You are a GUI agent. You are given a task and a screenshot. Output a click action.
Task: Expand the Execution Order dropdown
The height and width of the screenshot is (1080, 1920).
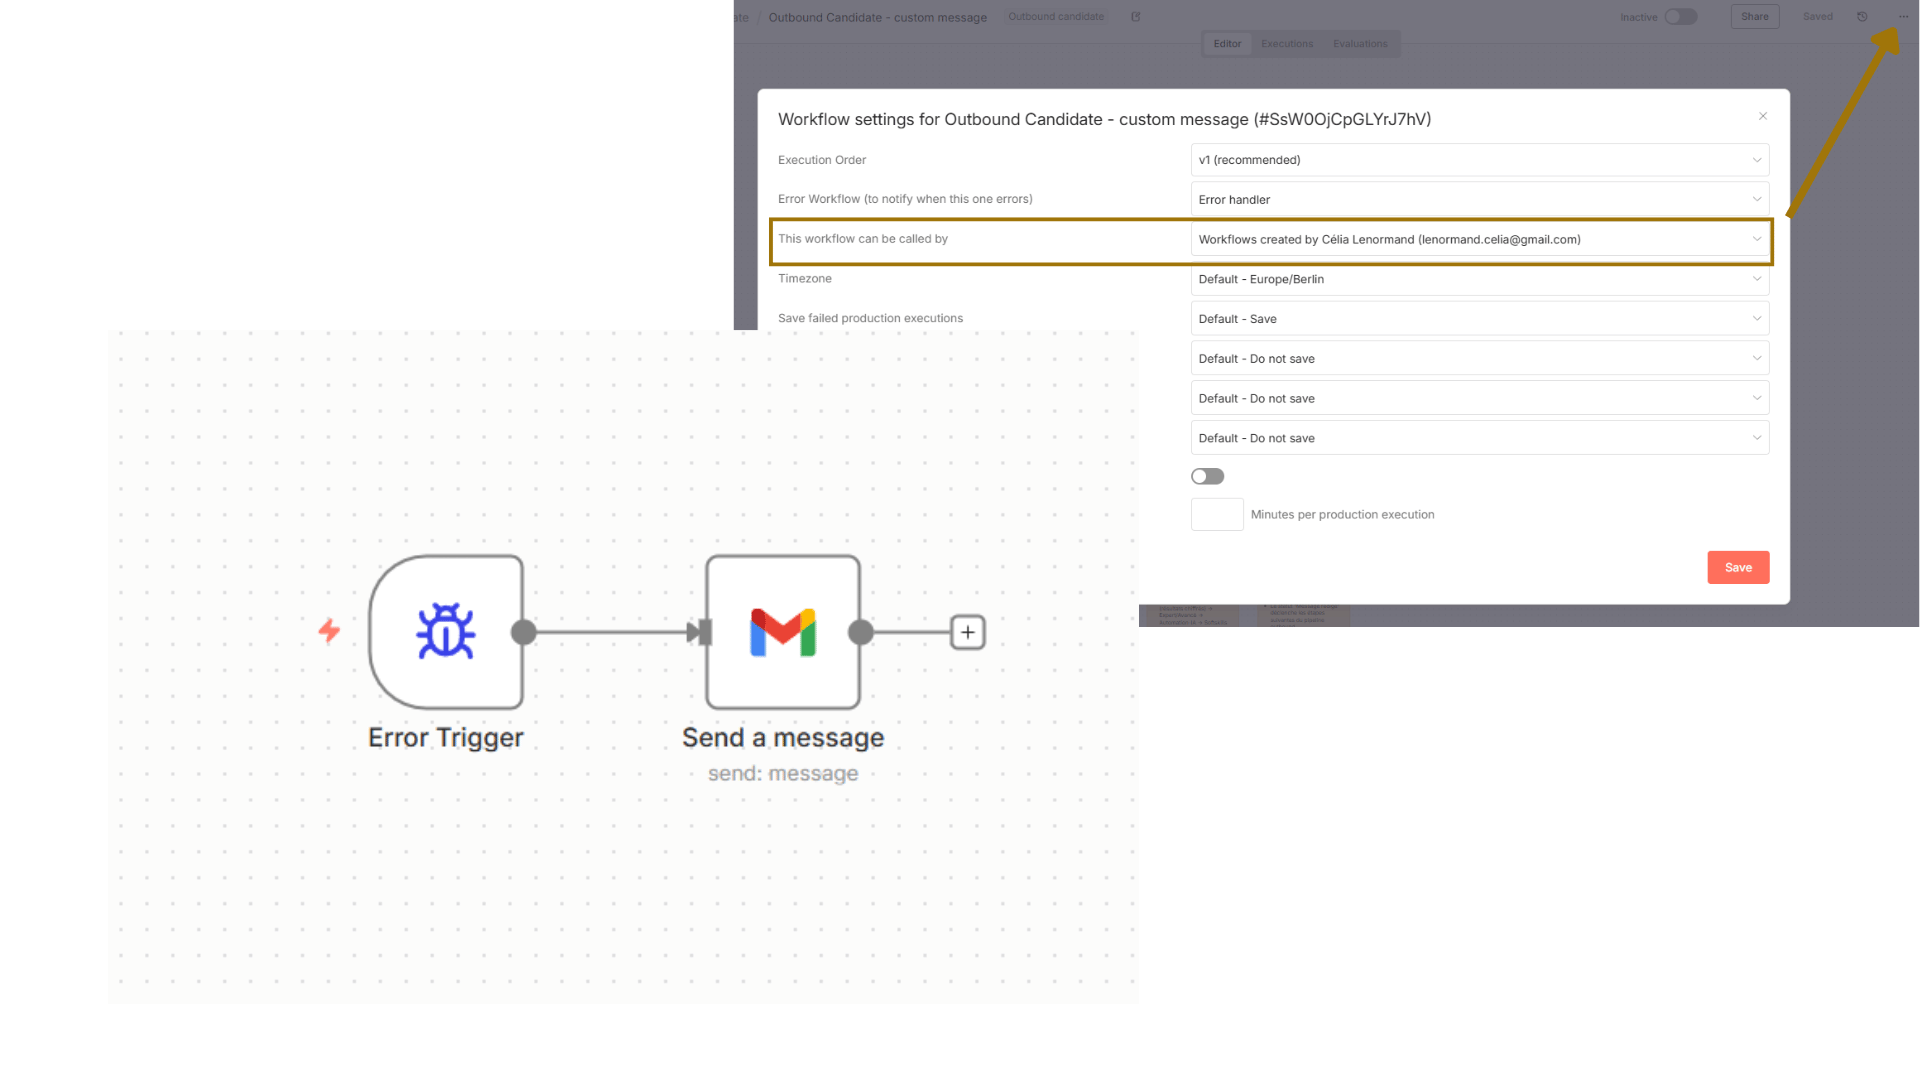1479,160
